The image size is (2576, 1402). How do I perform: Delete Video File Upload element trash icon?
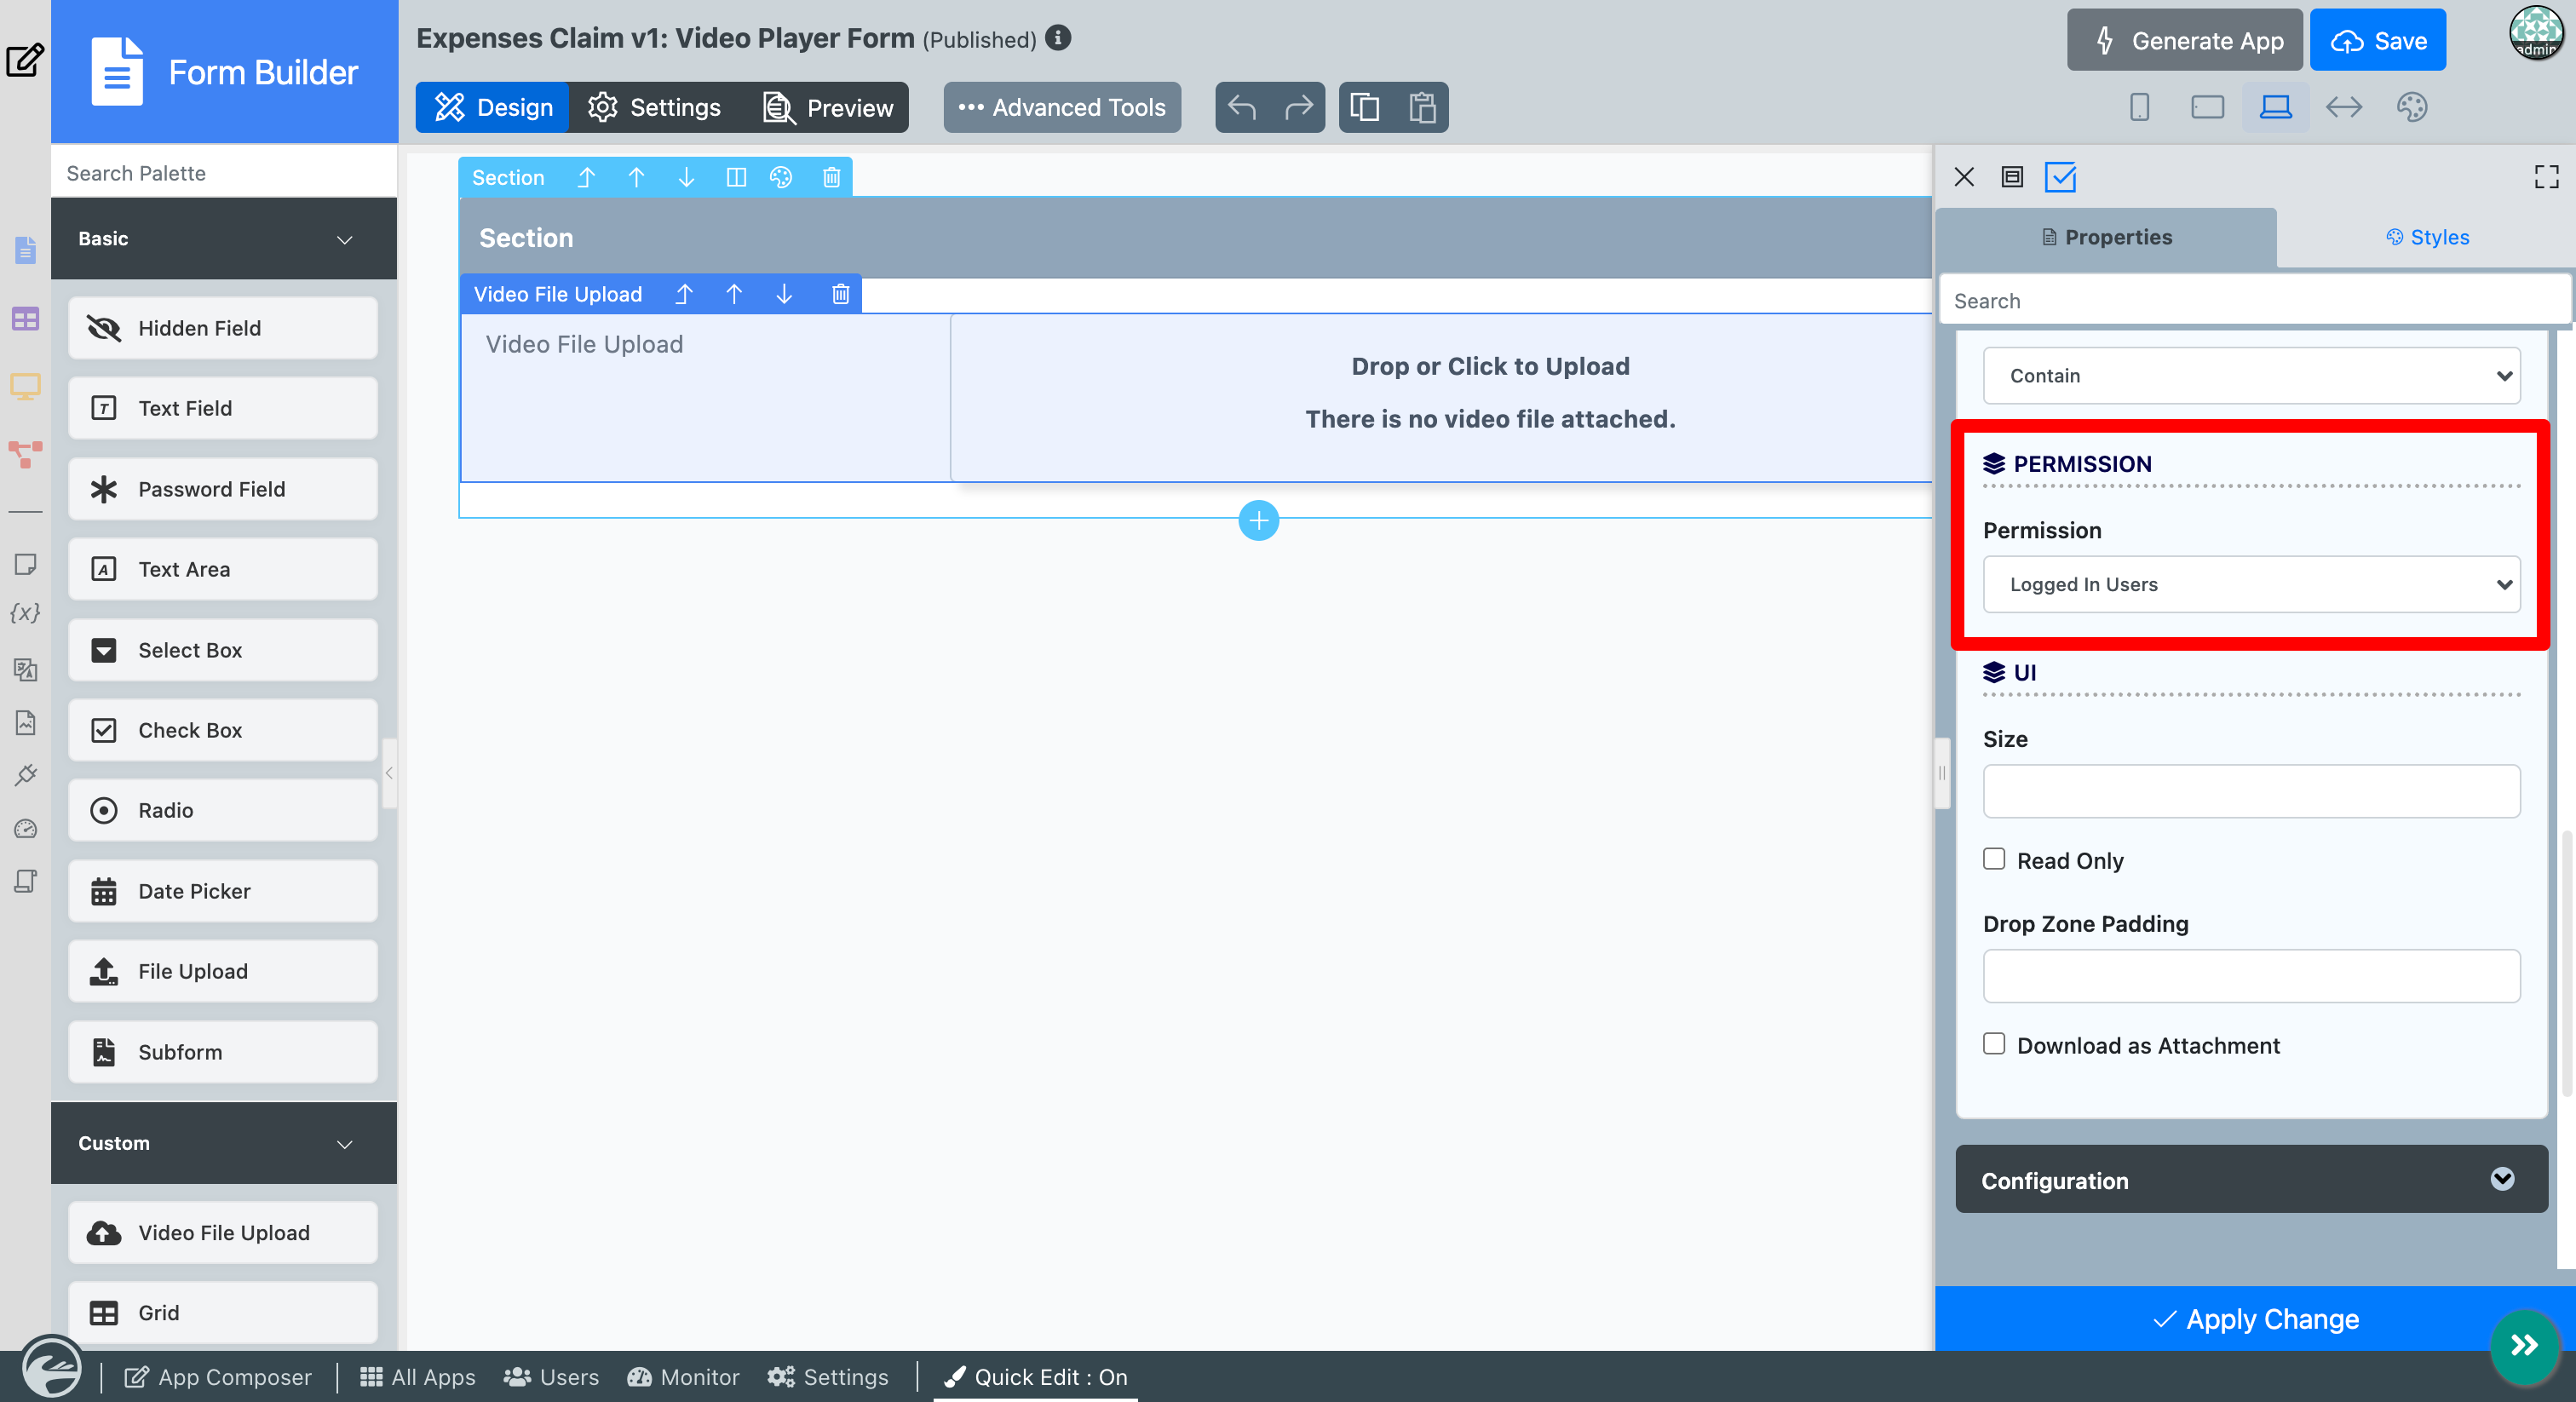841,294
